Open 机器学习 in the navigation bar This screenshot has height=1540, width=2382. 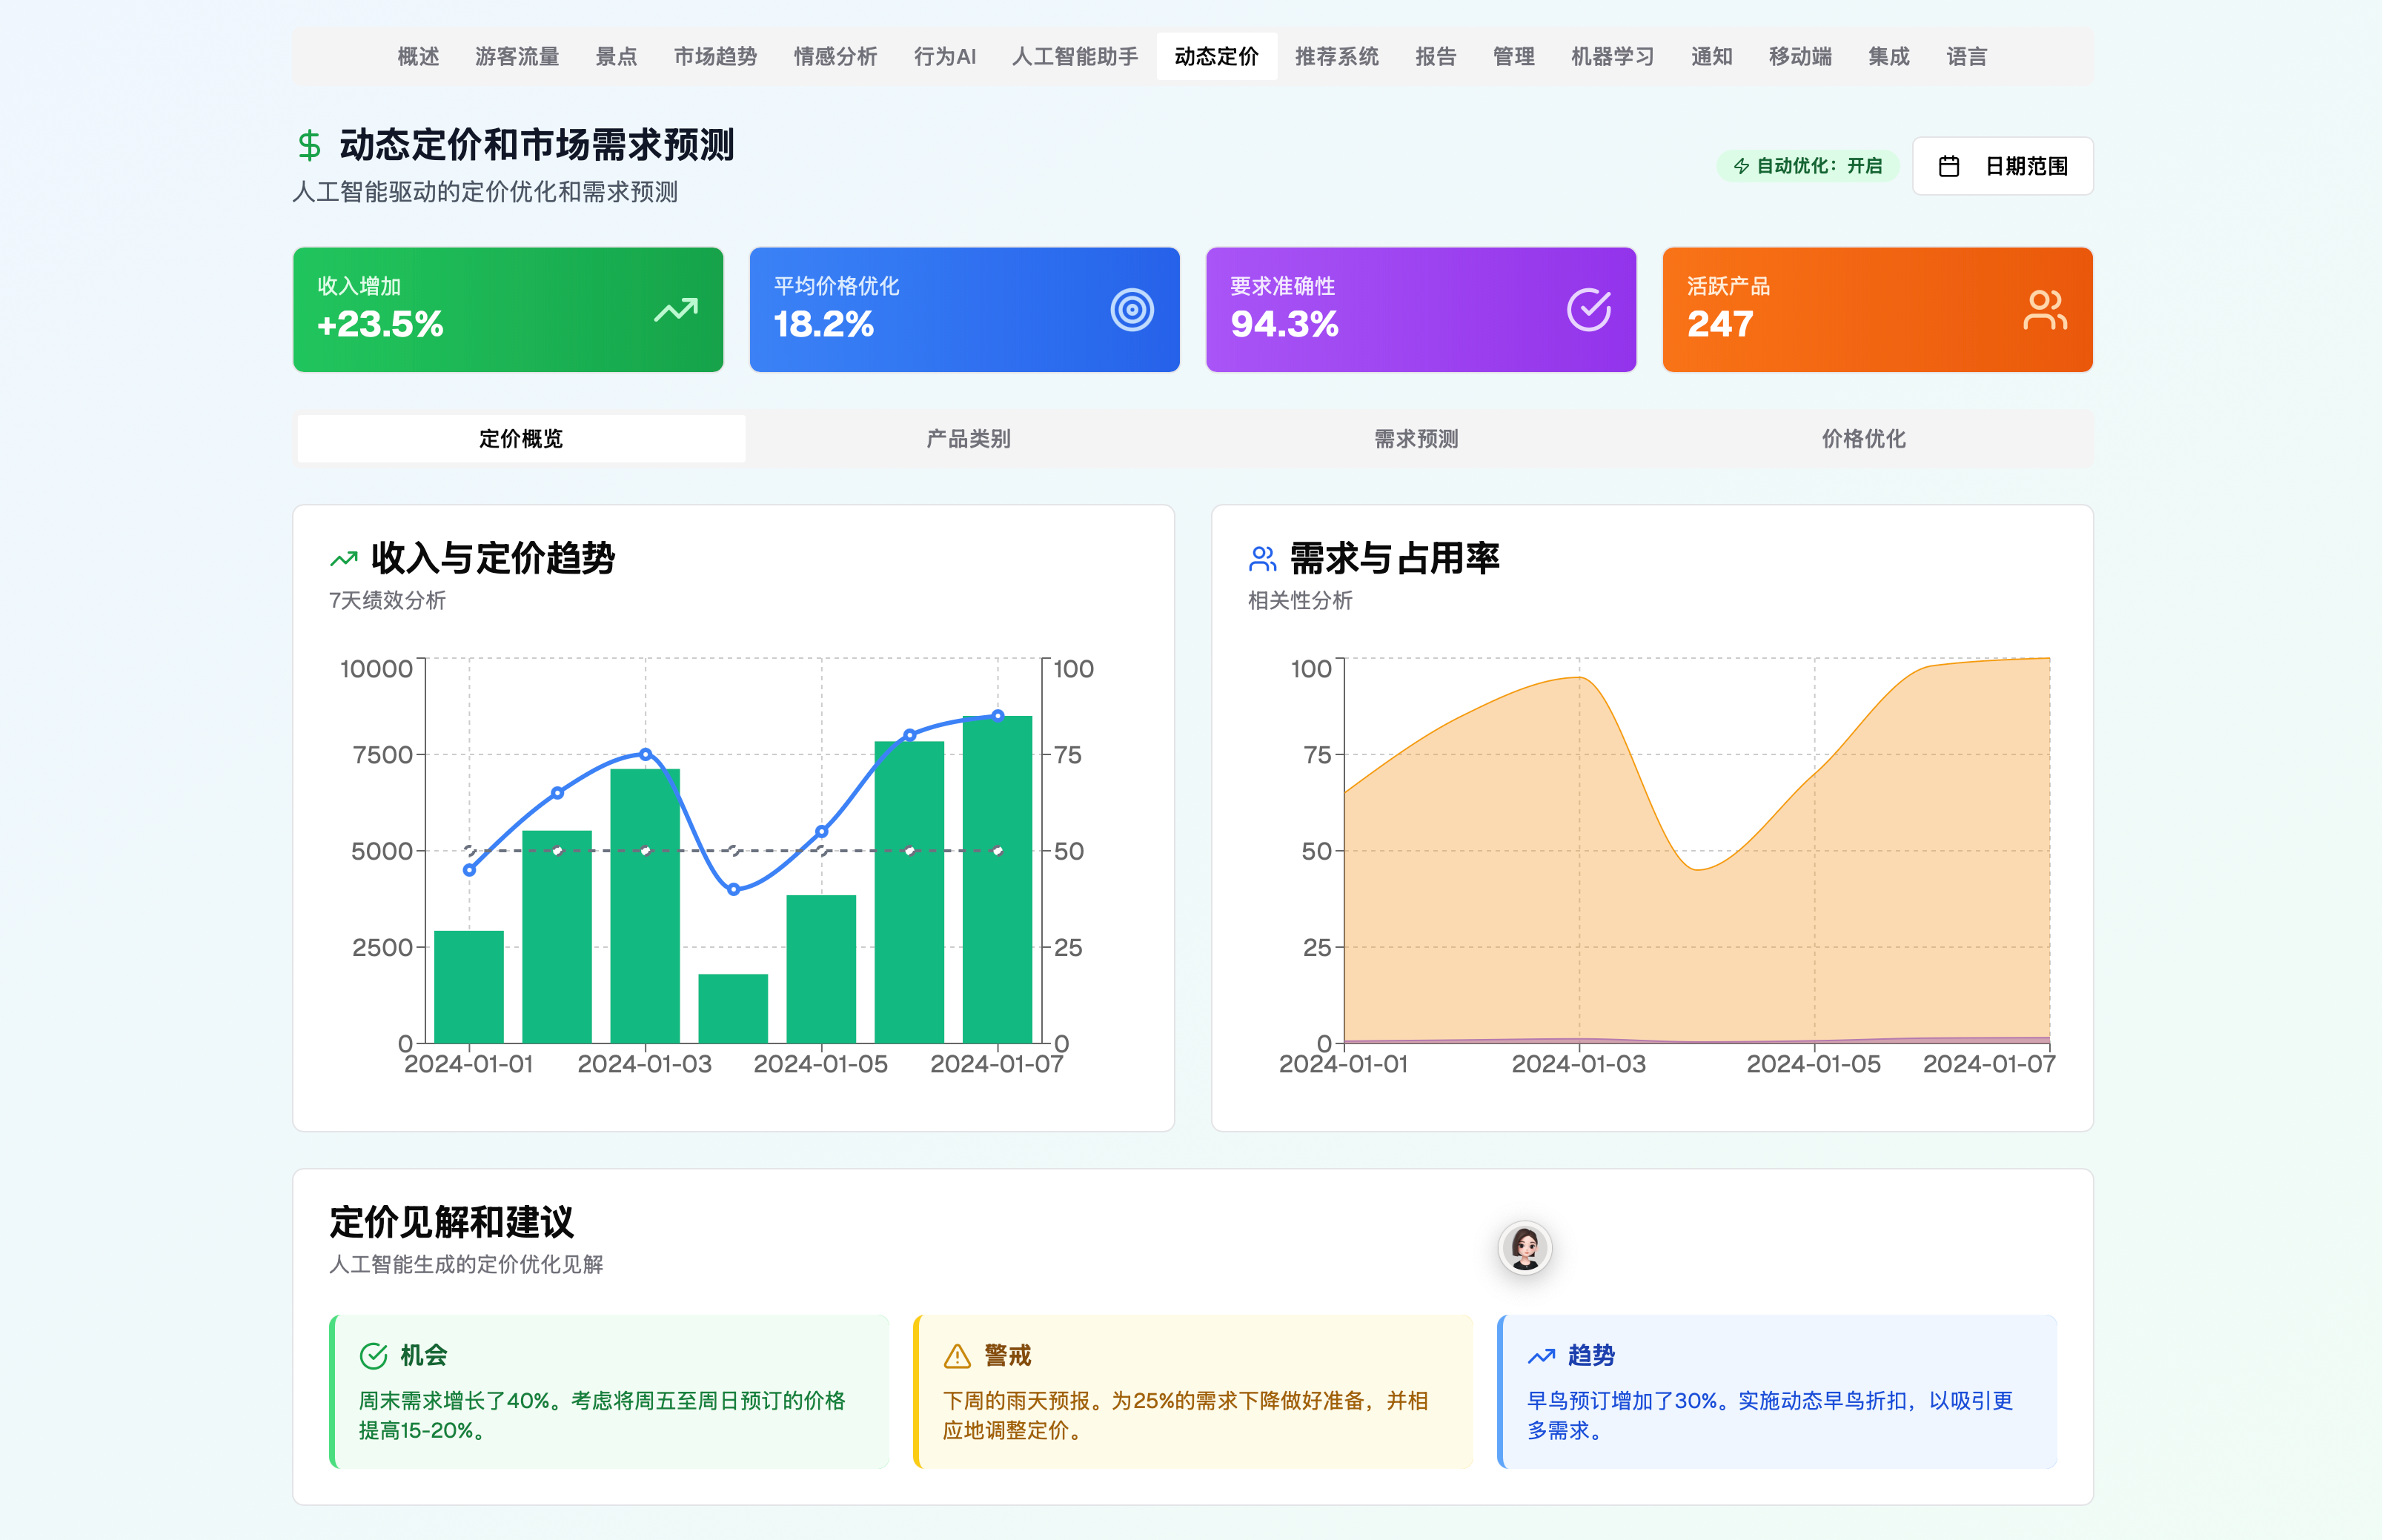(1612, 57)
